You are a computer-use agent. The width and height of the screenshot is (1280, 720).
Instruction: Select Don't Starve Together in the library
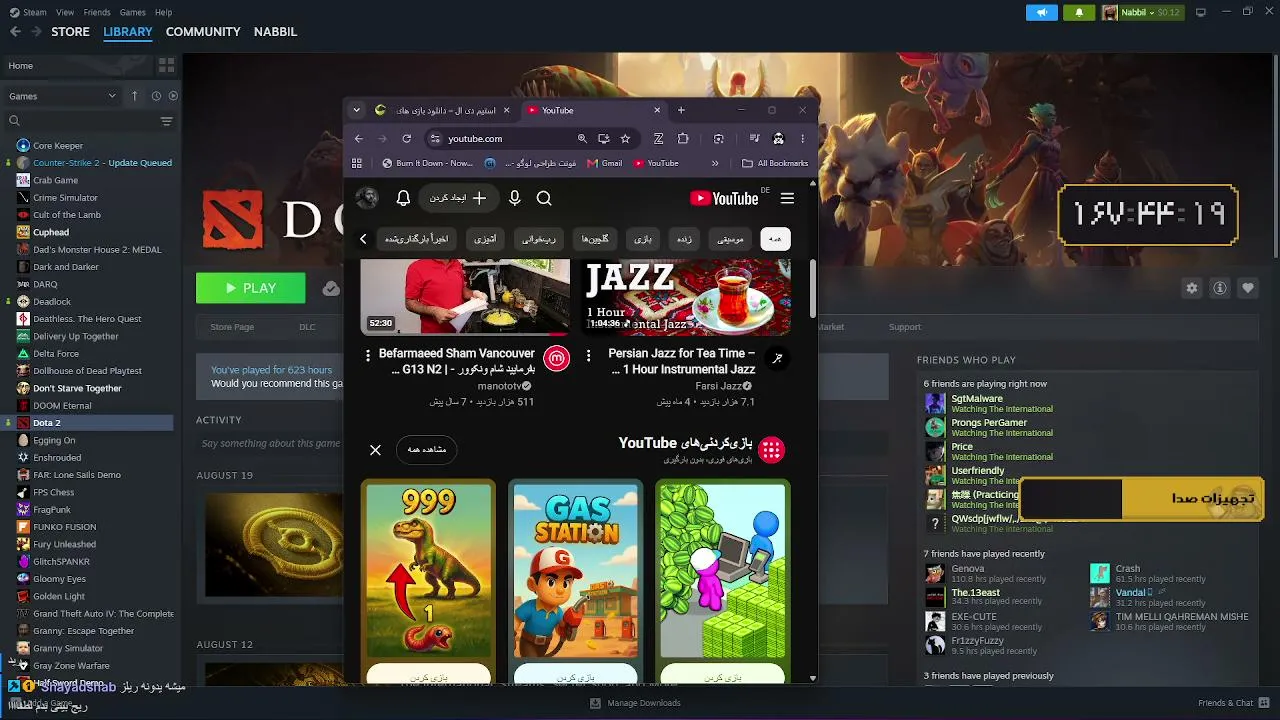(x=77, y=388)
